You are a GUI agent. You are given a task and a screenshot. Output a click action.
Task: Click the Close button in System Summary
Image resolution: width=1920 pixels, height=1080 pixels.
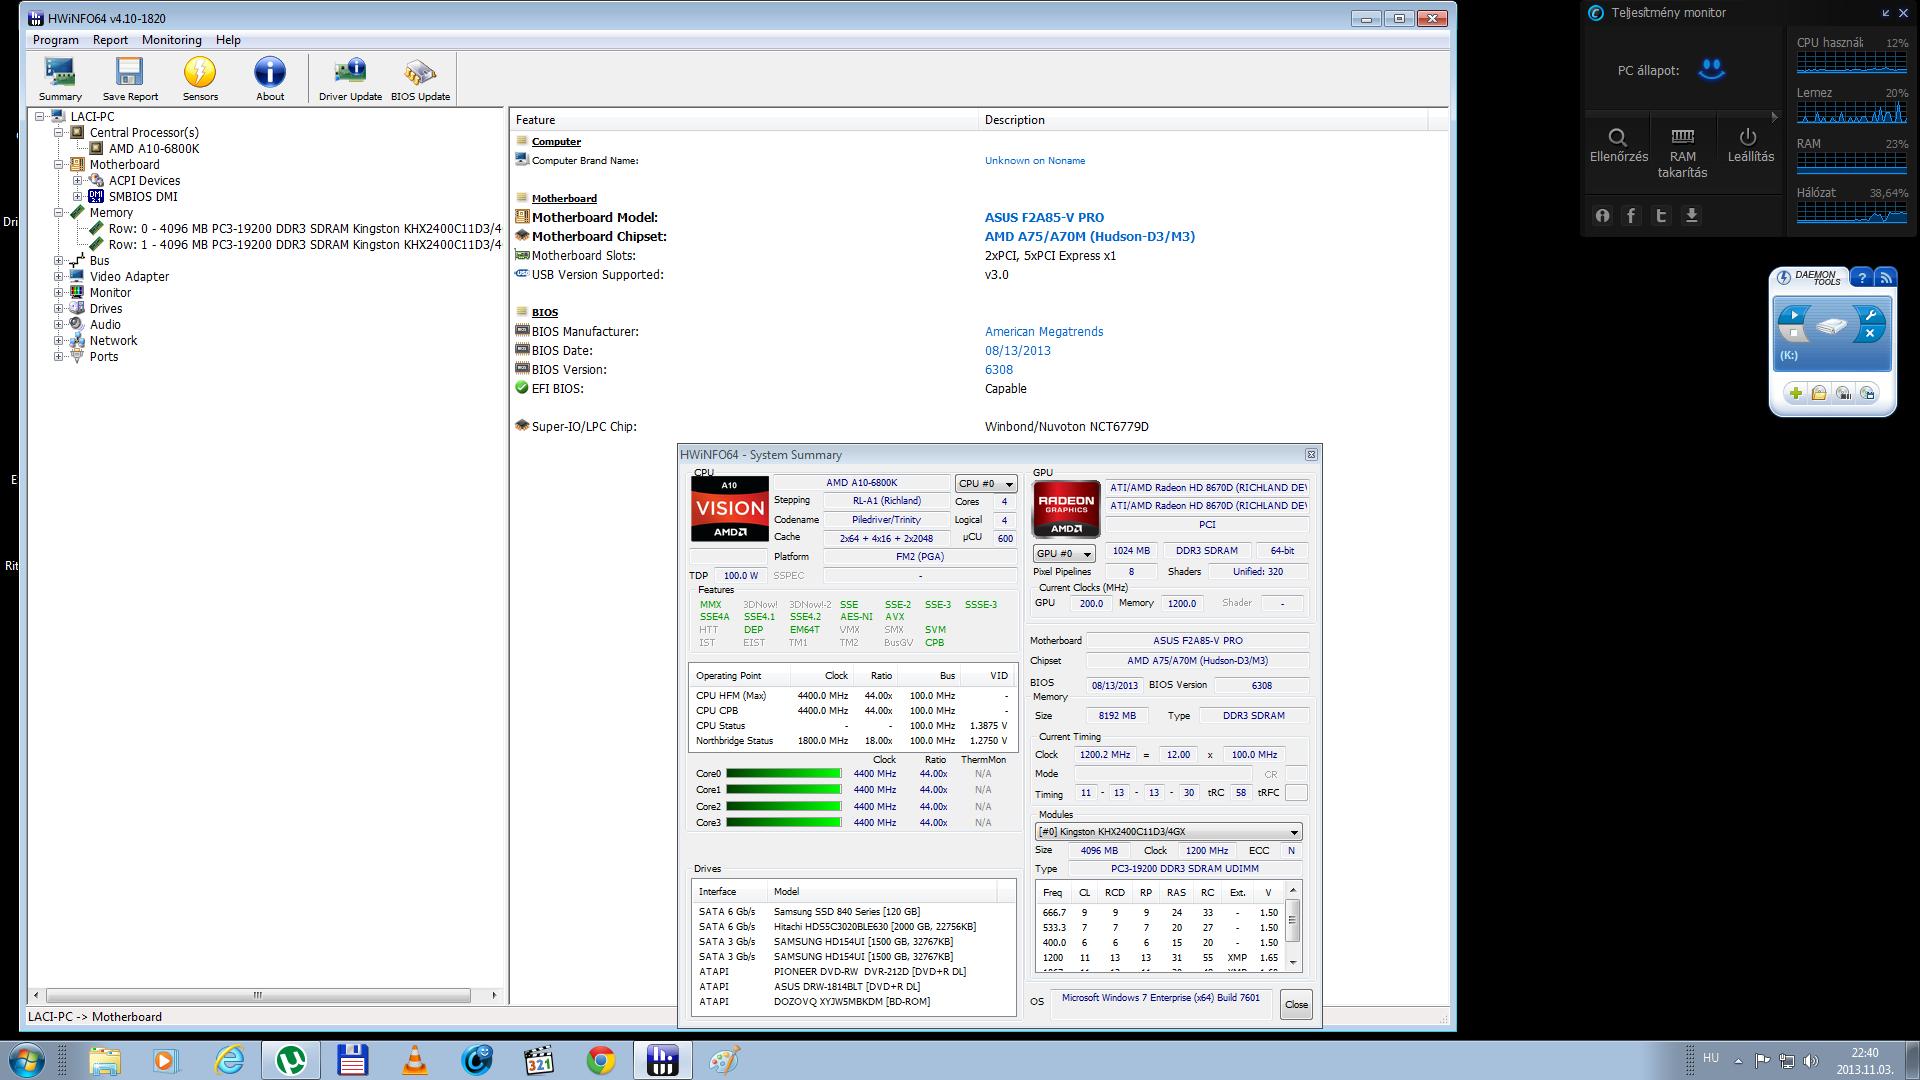tap(1296, 1005)
